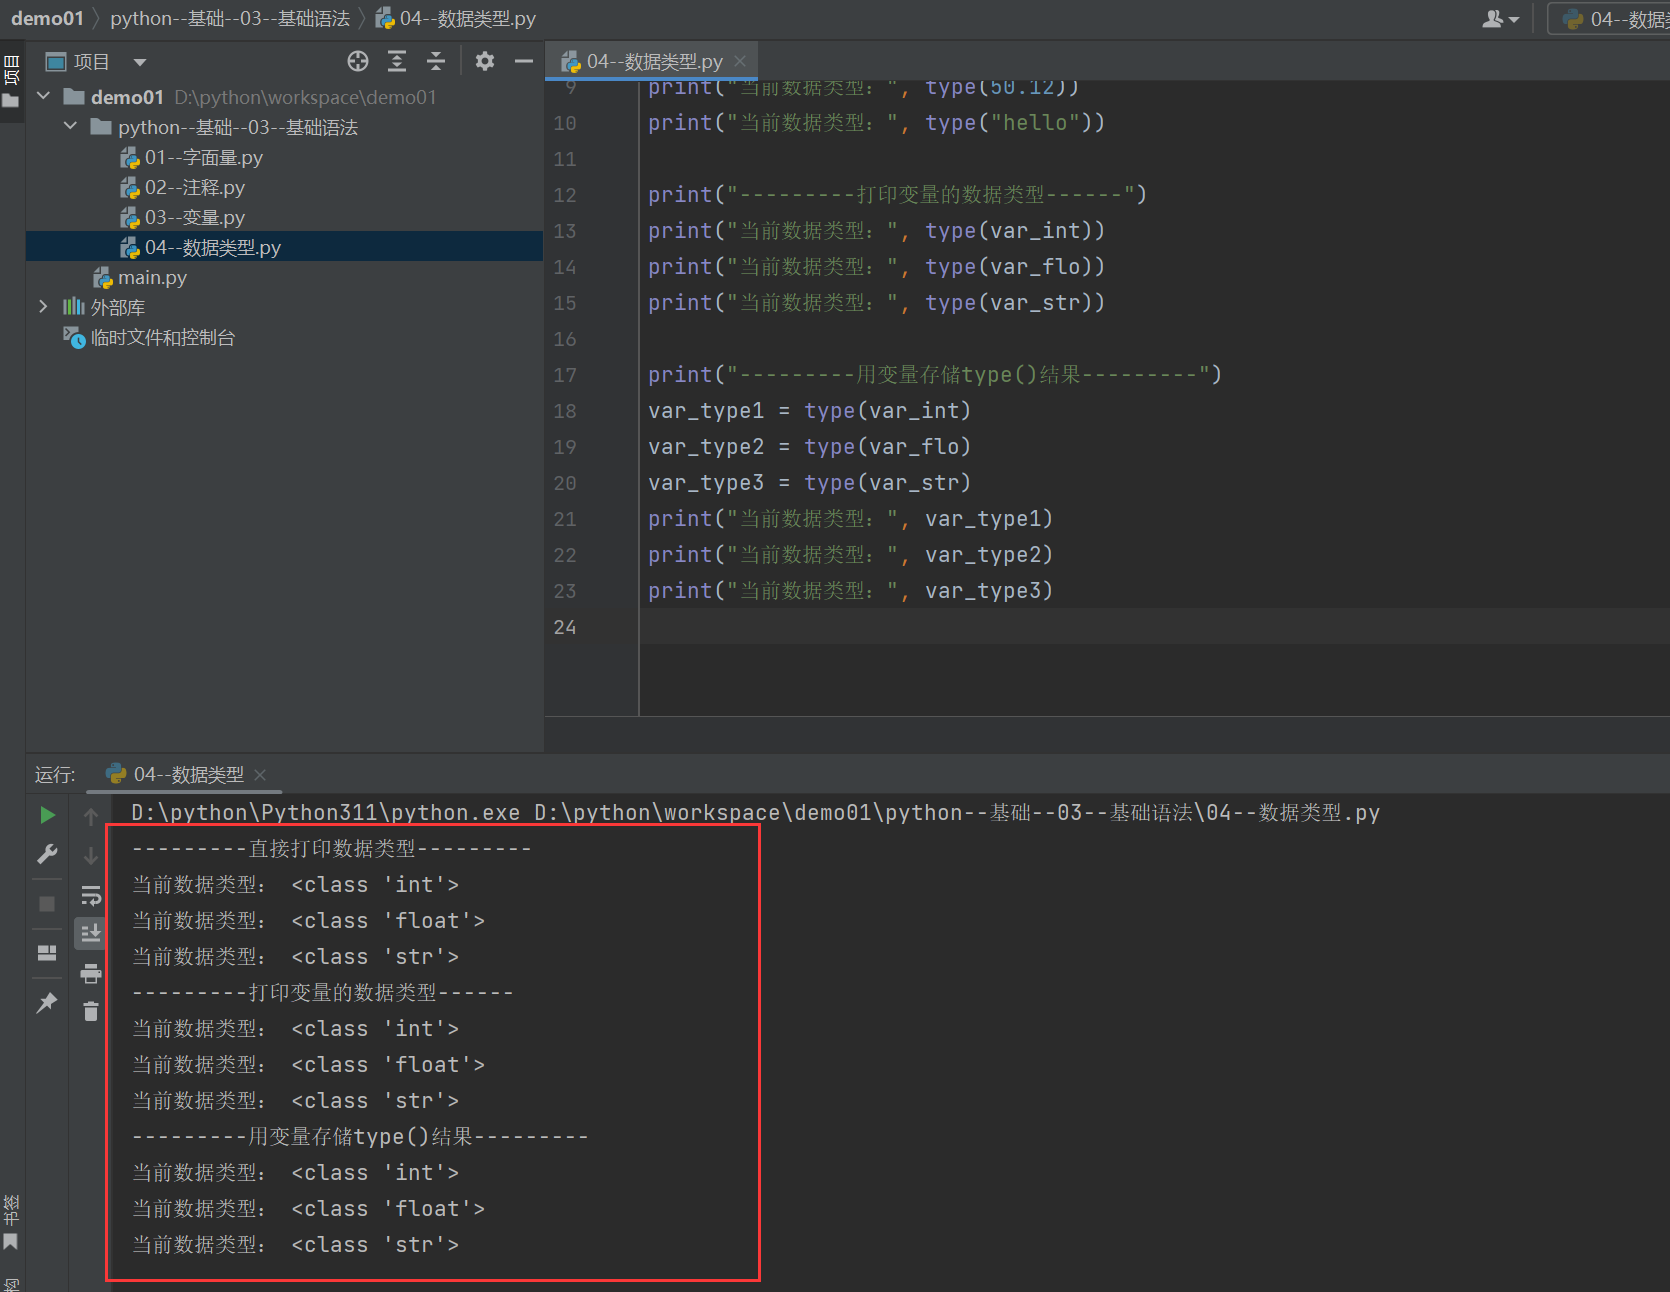Toggle scroll to end of console

pos(91,933)
